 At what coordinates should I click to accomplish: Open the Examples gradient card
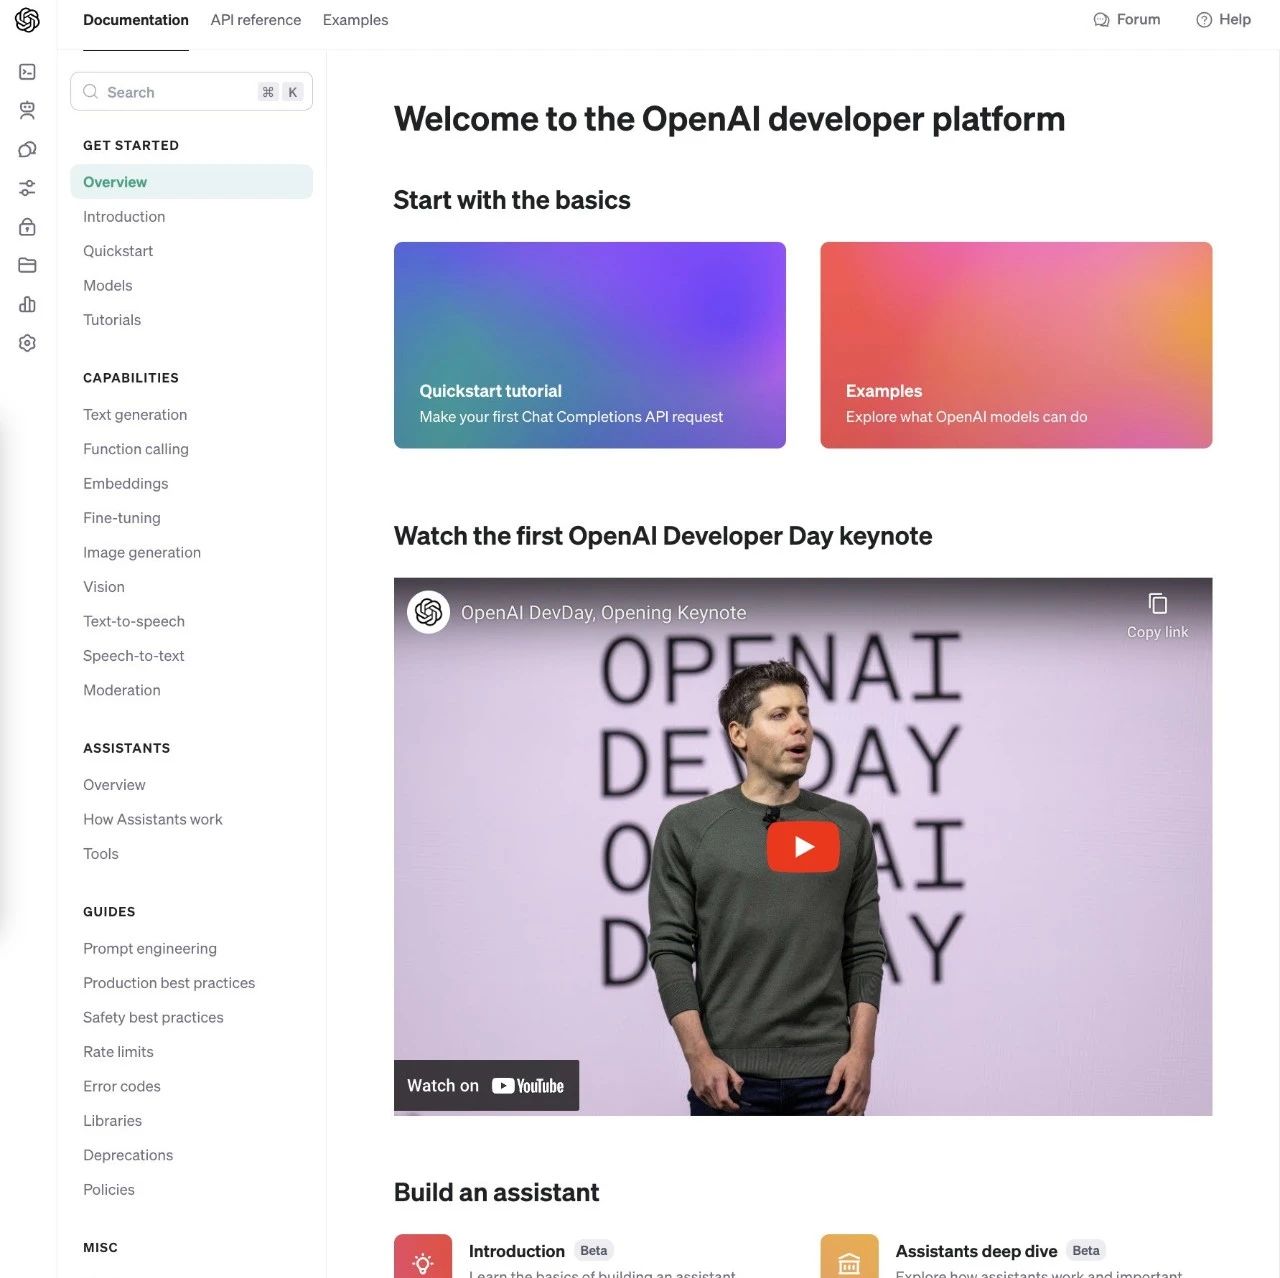(1016, 345)
